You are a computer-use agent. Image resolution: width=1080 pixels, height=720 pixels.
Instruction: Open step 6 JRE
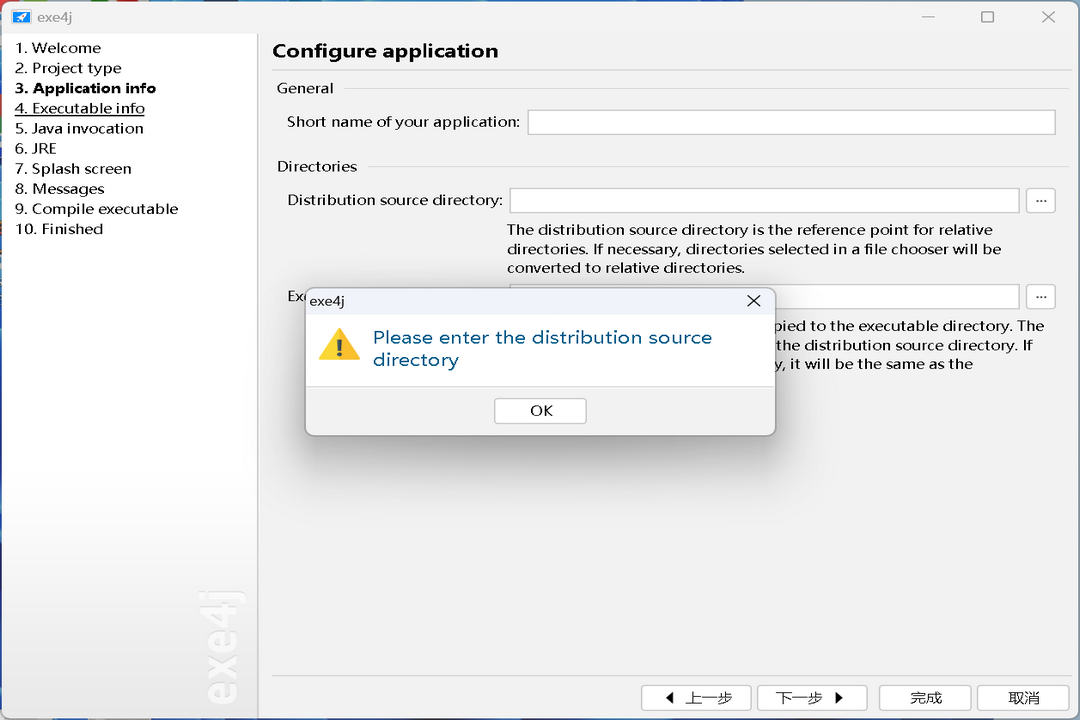tap(36, 148)
